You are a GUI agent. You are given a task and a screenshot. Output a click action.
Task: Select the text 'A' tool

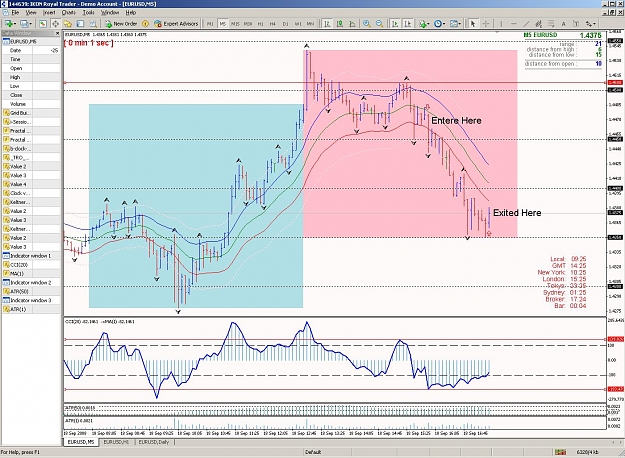[564, 24]
